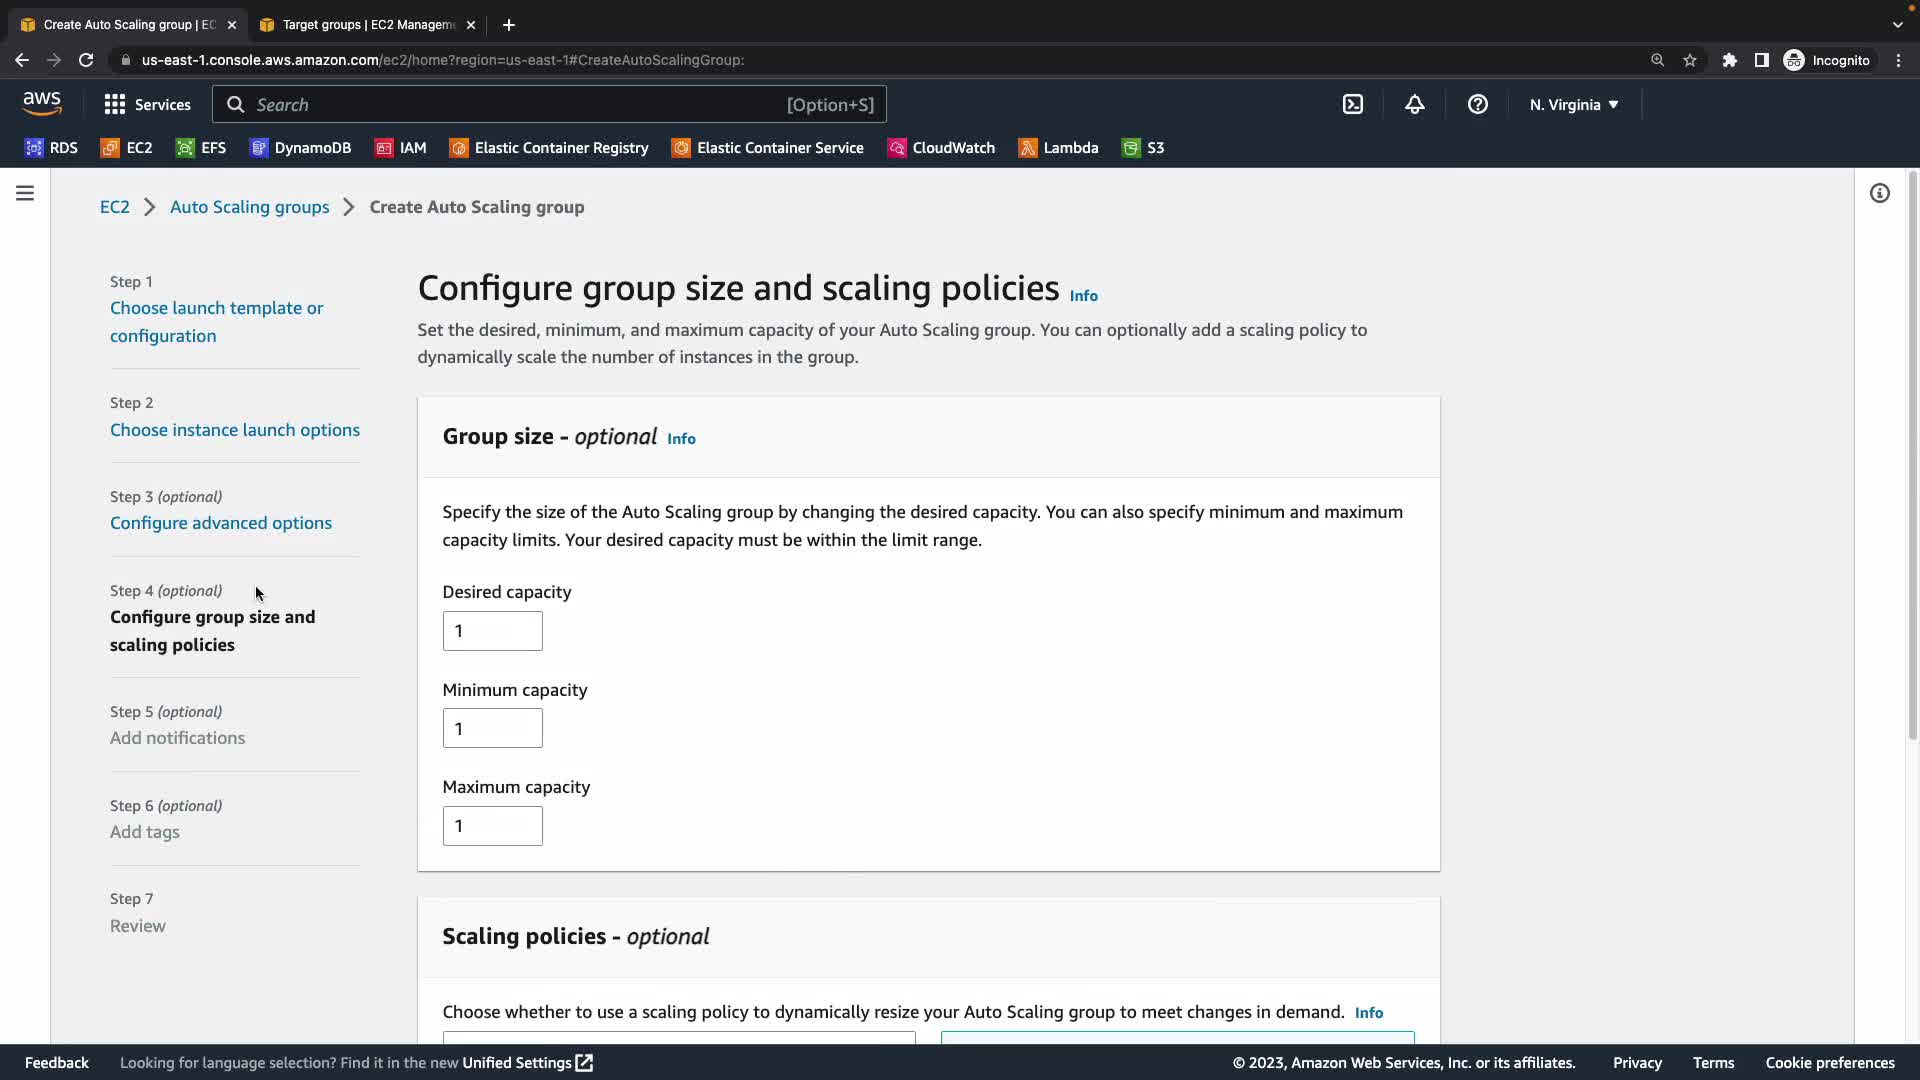The height and width of the screenshot is (1080, 1920).
Task: Open AWS CloudShell terminal icon
Action: (x=1352, y=104)
